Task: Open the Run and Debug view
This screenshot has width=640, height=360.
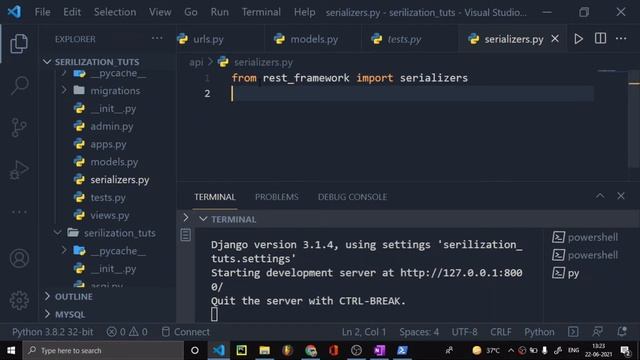Action: pyautogui.click(x=19, y=169)
